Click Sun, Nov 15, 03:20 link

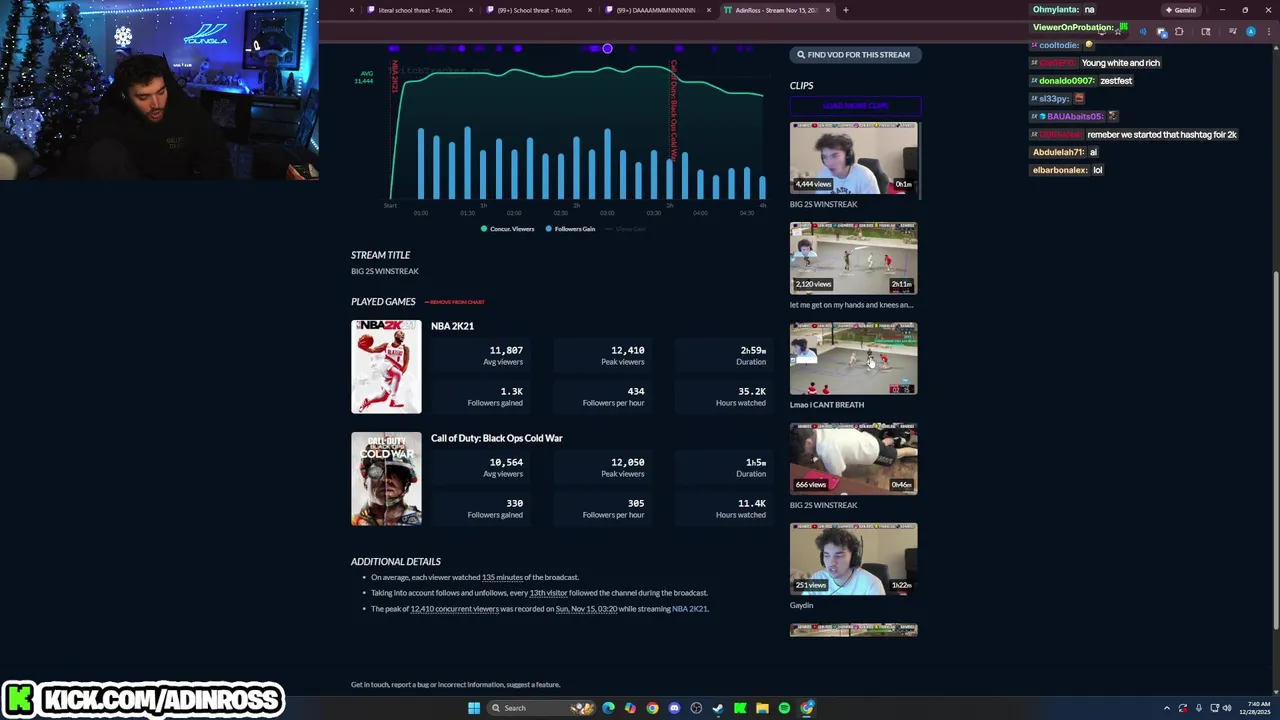[586, 609]
